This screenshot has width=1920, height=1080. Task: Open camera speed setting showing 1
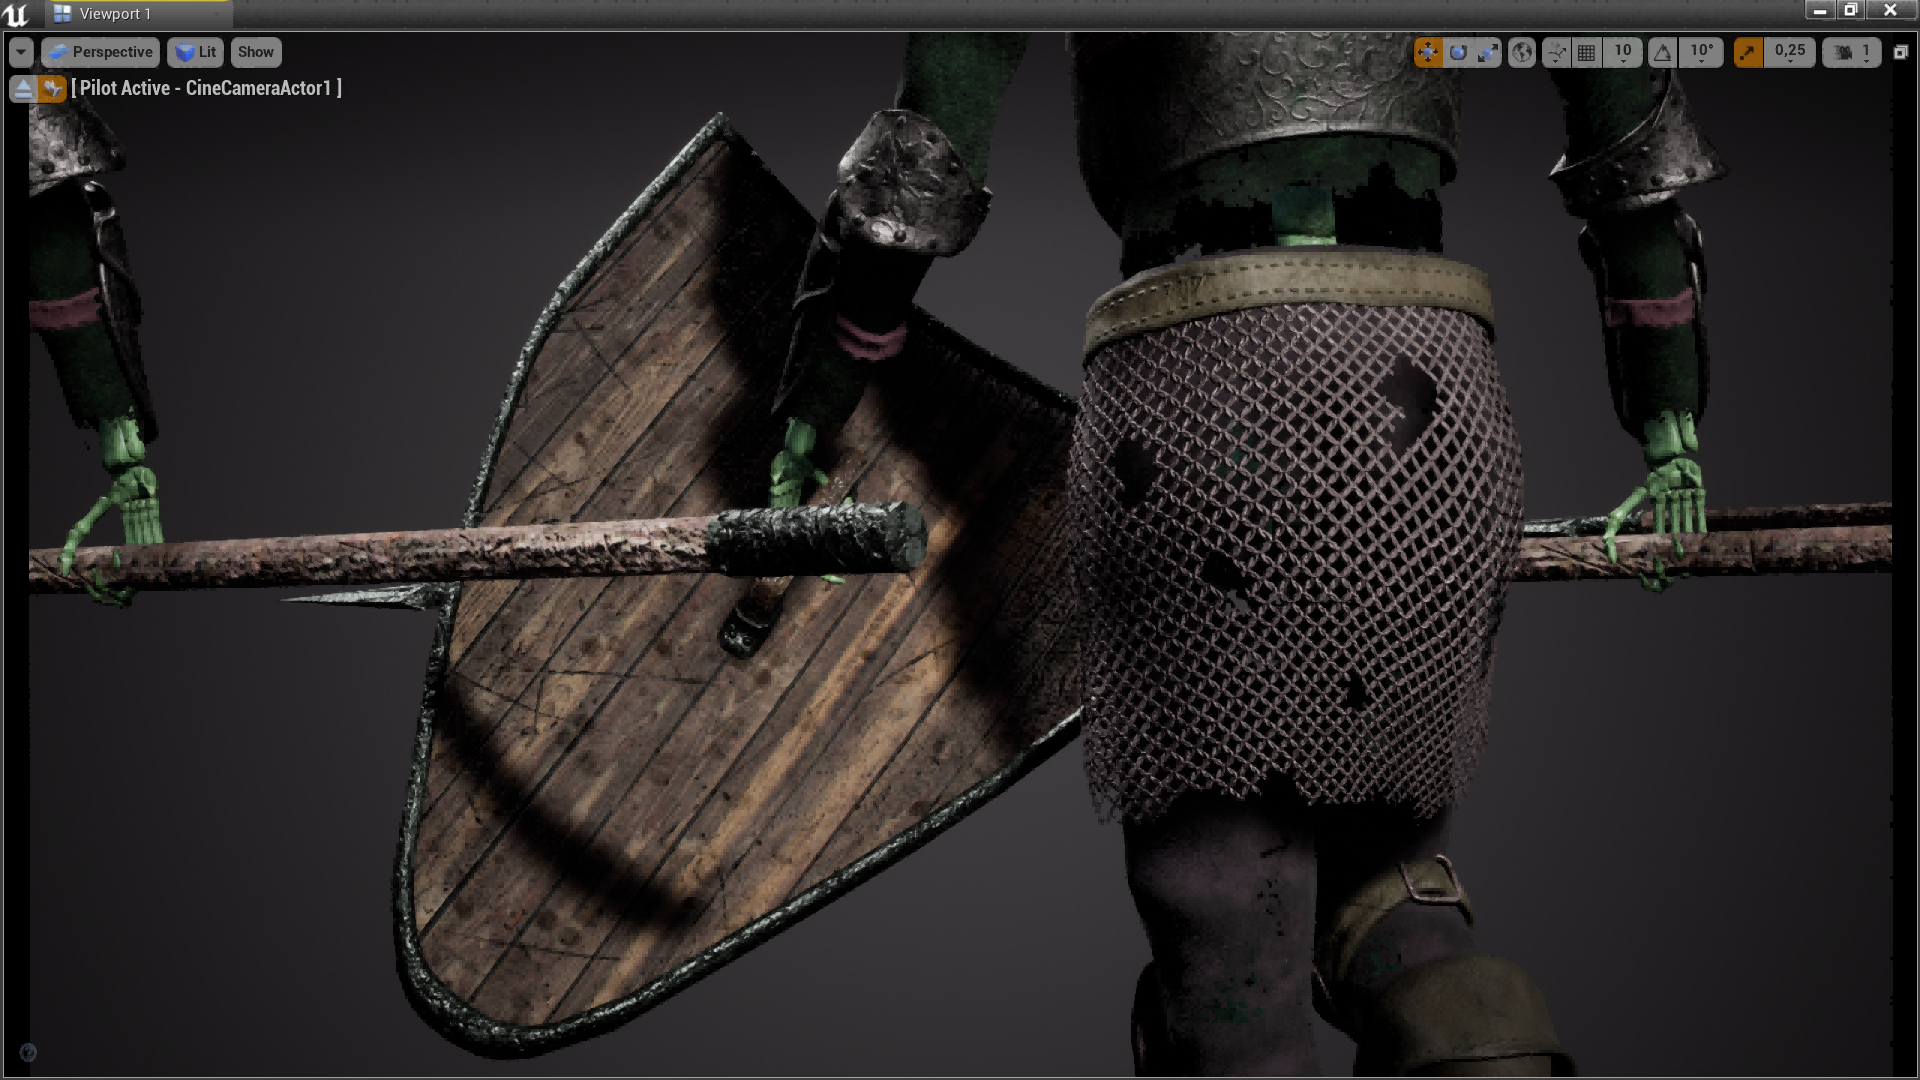(x=1852, y=52)
